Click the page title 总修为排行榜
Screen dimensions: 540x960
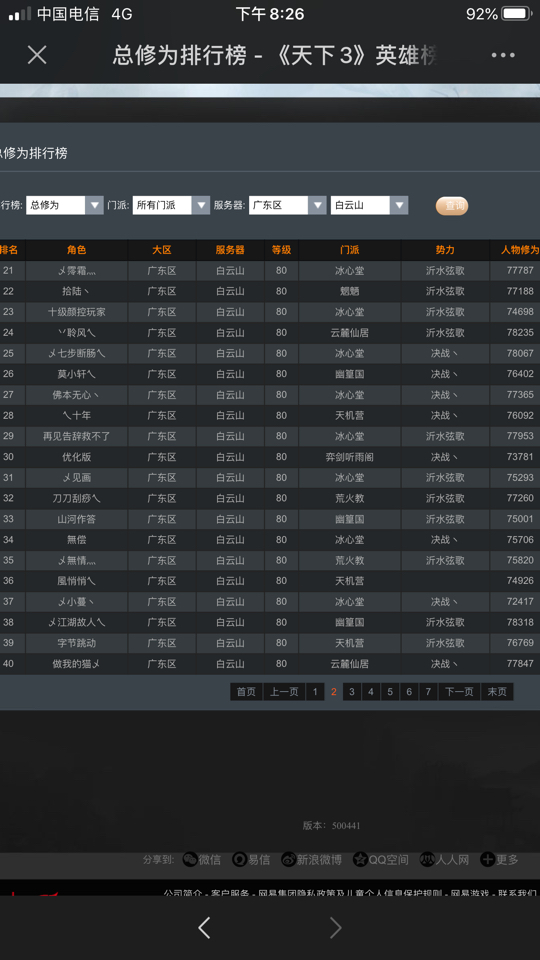coord(179,55)
